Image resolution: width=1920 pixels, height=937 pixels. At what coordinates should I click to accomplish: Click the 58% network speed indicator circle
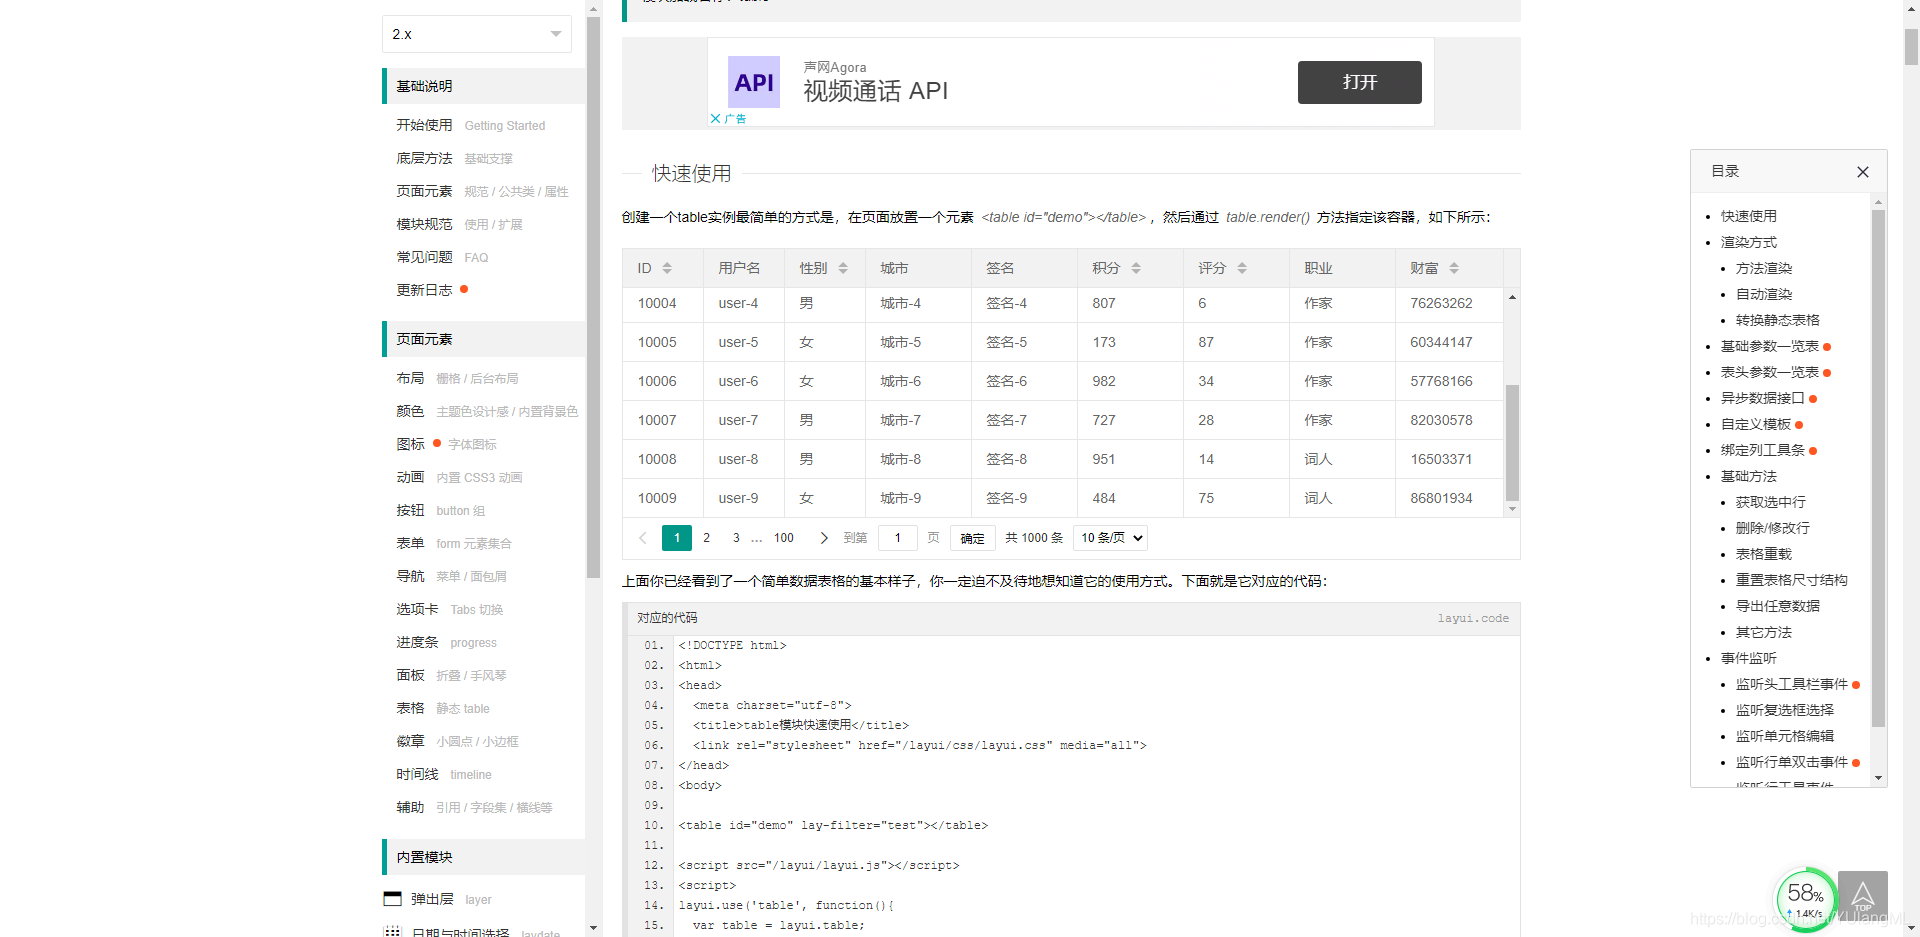[1806, 897]
